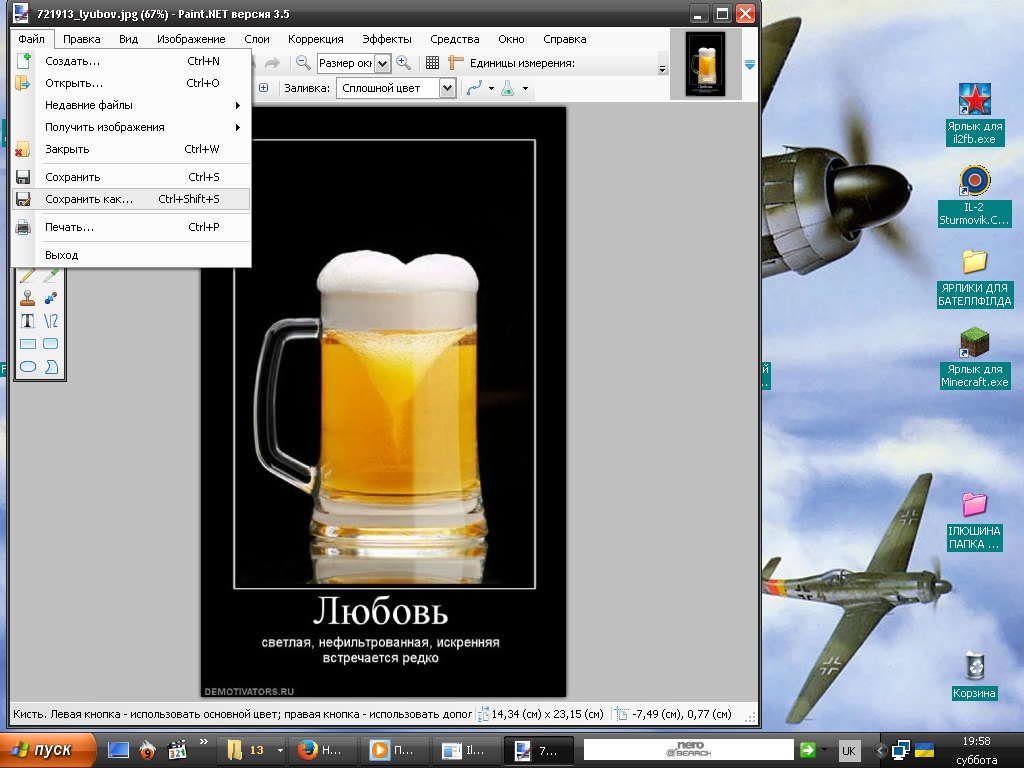Select the Freeform Shape tool
The height and width of the screenshot is (768, 1024).
click(x=51, y=367)
